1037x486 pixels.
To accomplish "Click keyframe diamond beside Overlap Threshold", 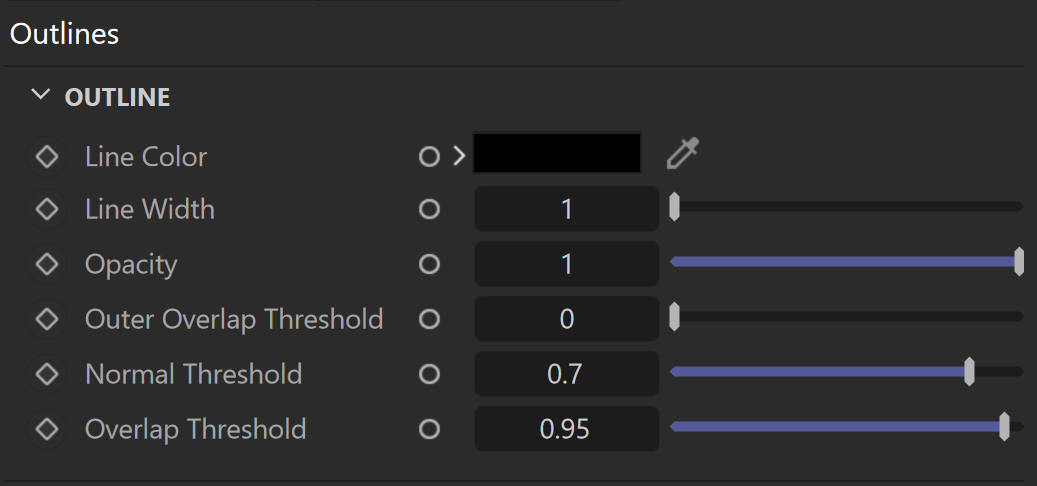I will coord(47,429).
